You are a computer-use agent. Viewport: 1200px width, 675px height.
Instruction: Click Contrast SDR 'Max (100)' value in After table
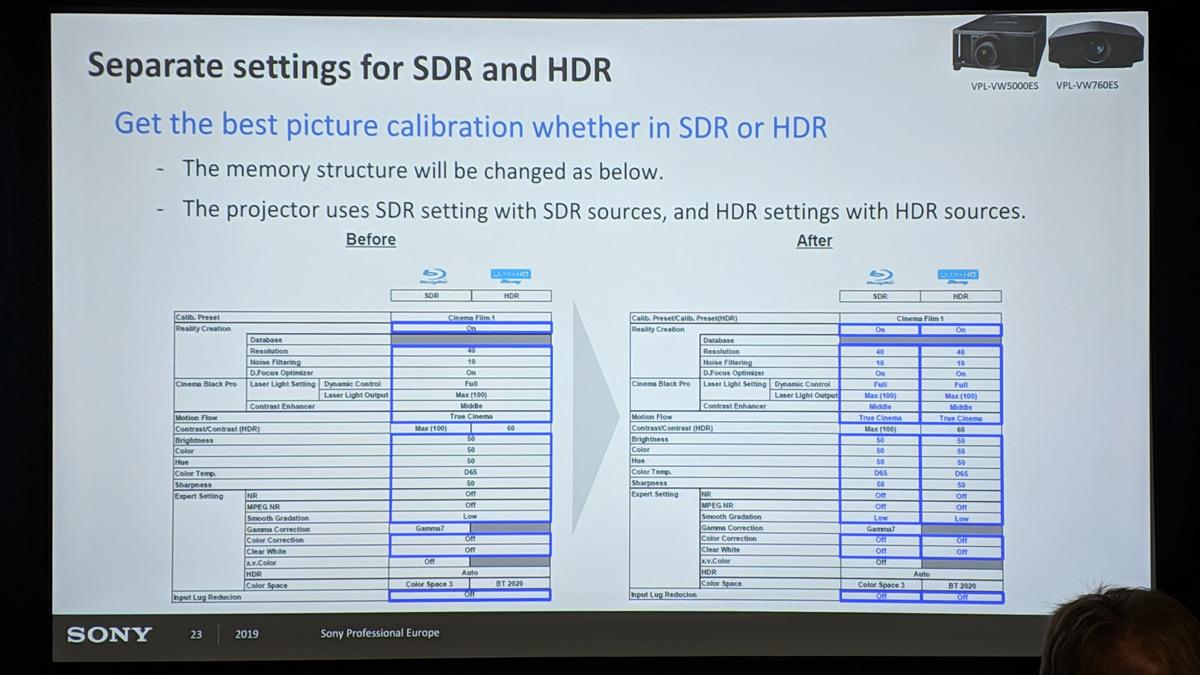(880, 429)
